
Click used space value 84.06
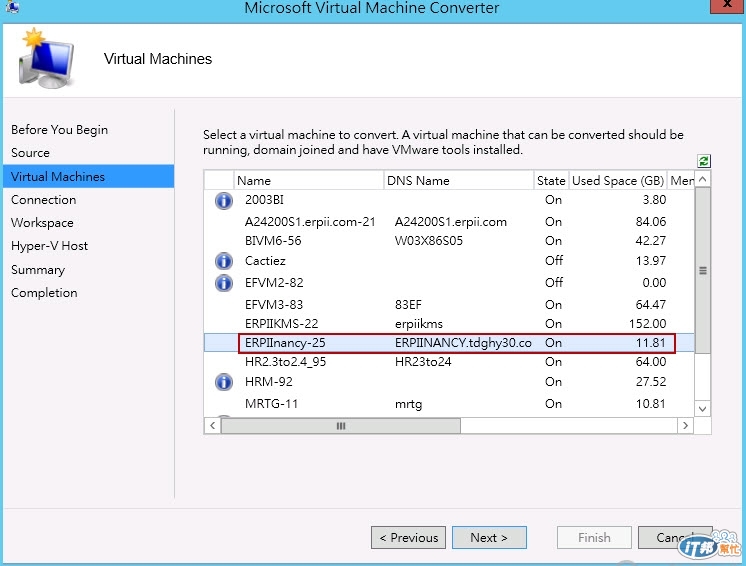click(x=651, y=222)
